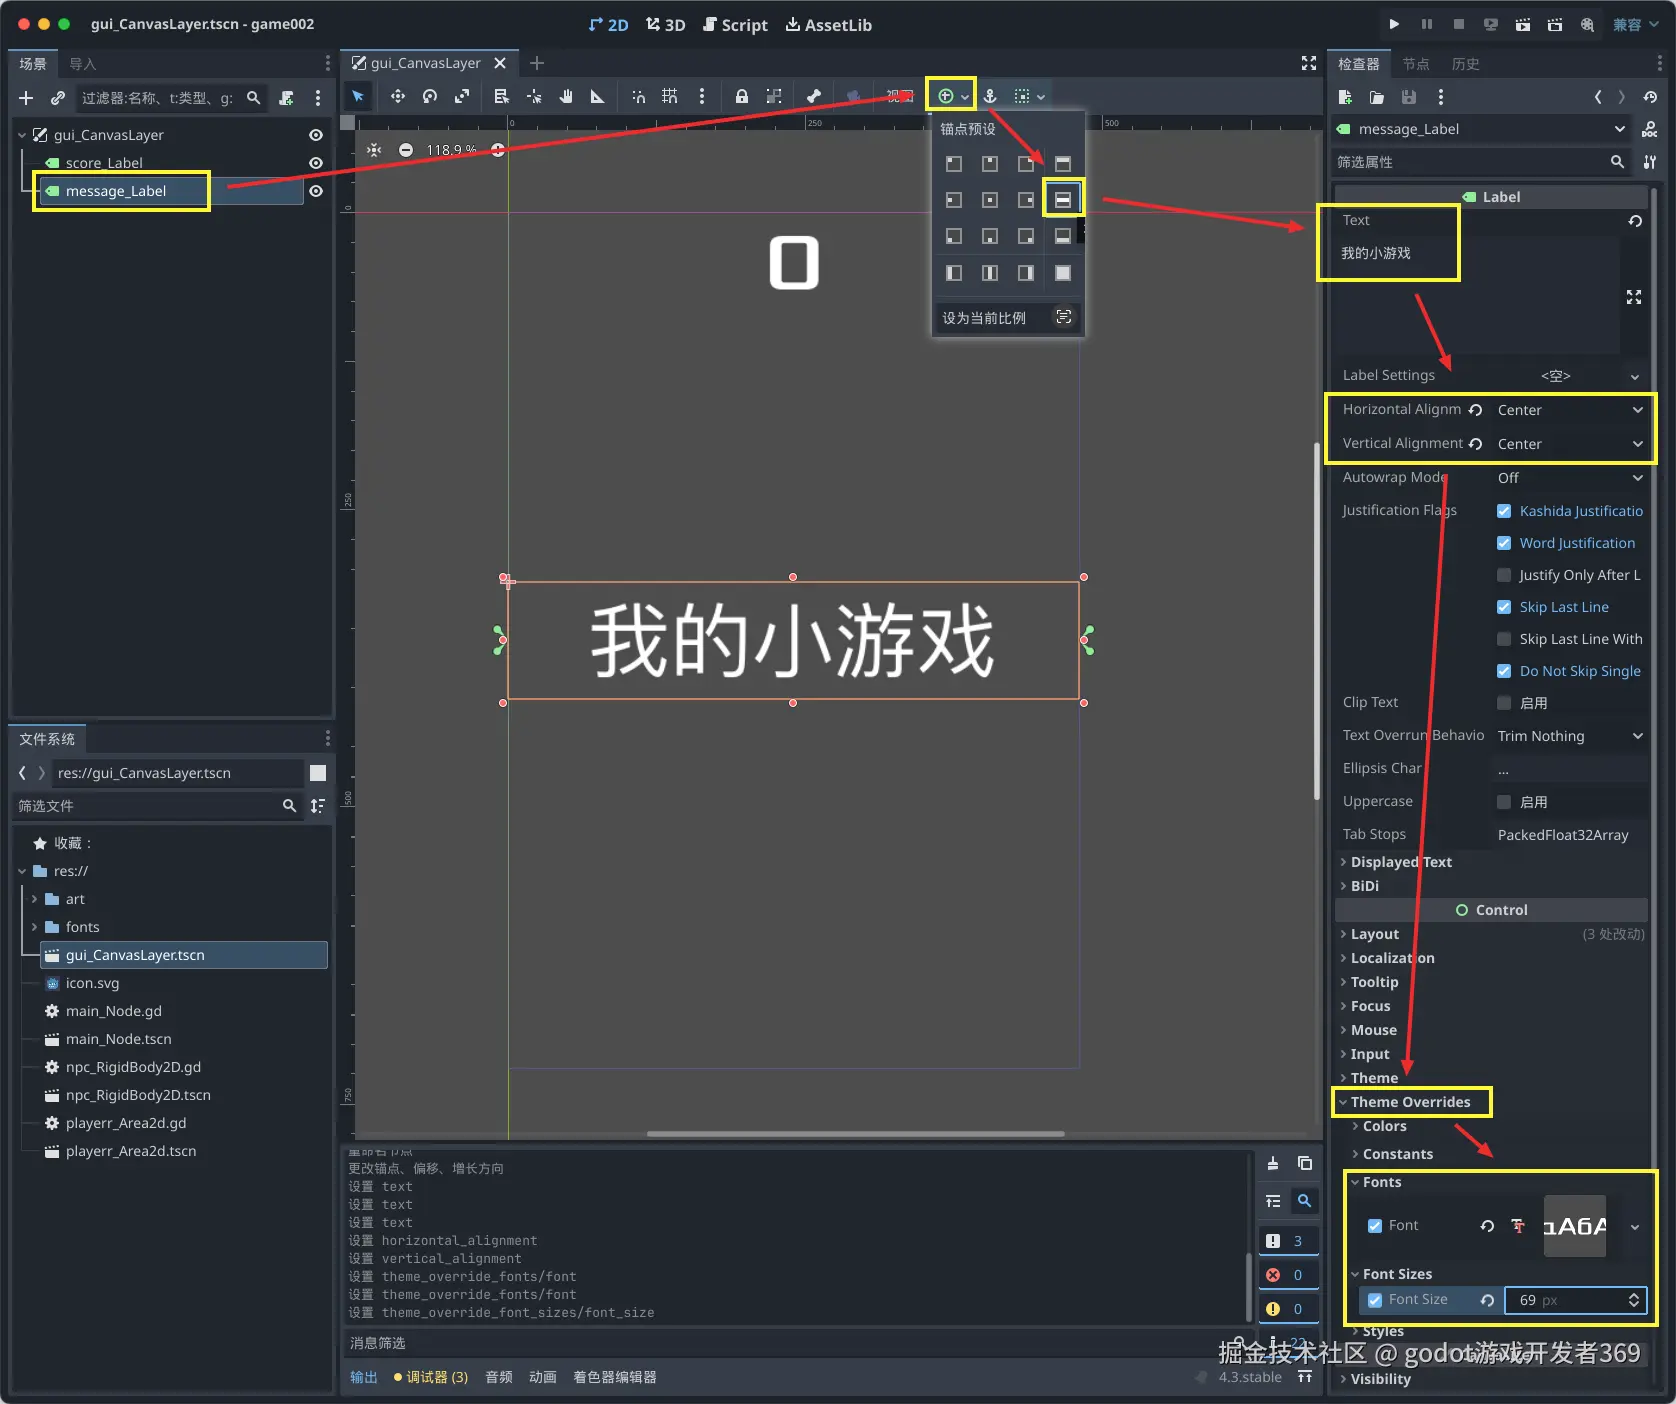The width and height of the screenshot is (1676, 1404).
Task: Activate the Move Mode tool
Action: click(x=398, y=96)
